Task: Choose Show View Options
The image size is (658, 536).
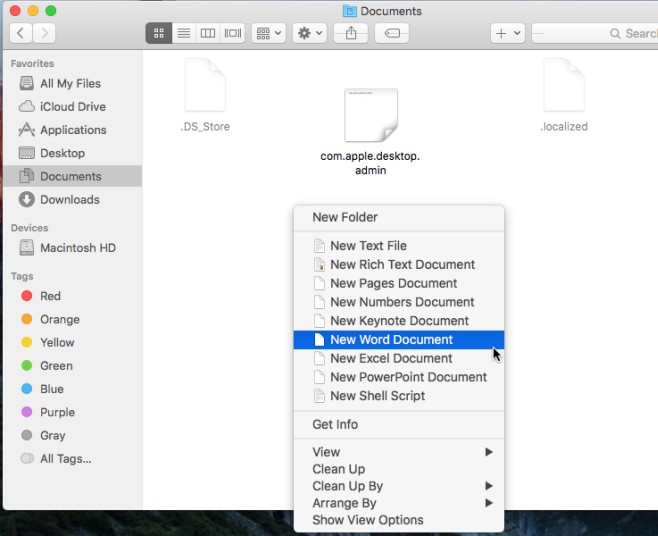Action: (399, 520)
